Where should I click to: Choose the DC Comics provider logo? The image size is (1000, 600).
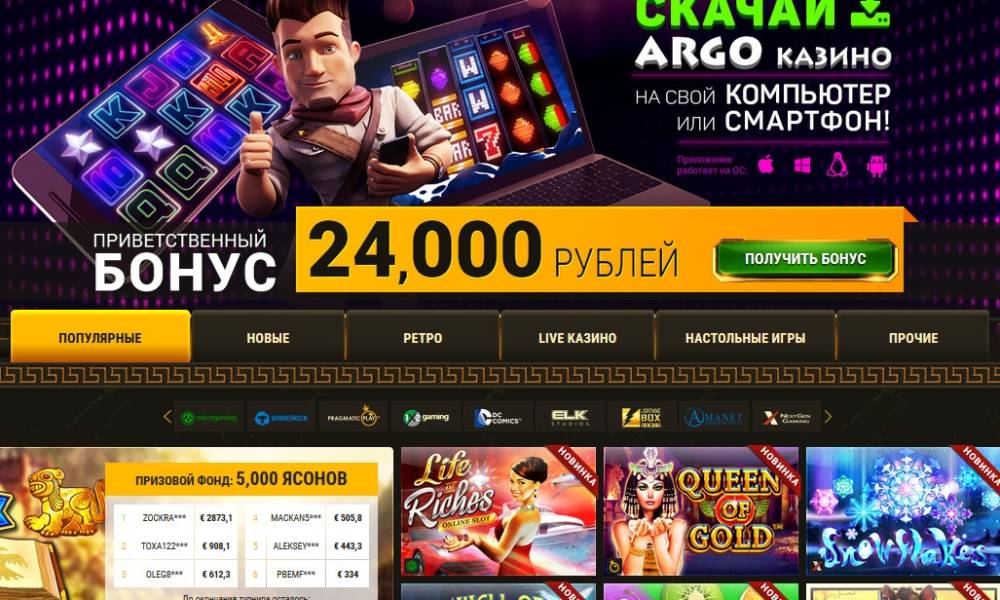pos(498,418)
